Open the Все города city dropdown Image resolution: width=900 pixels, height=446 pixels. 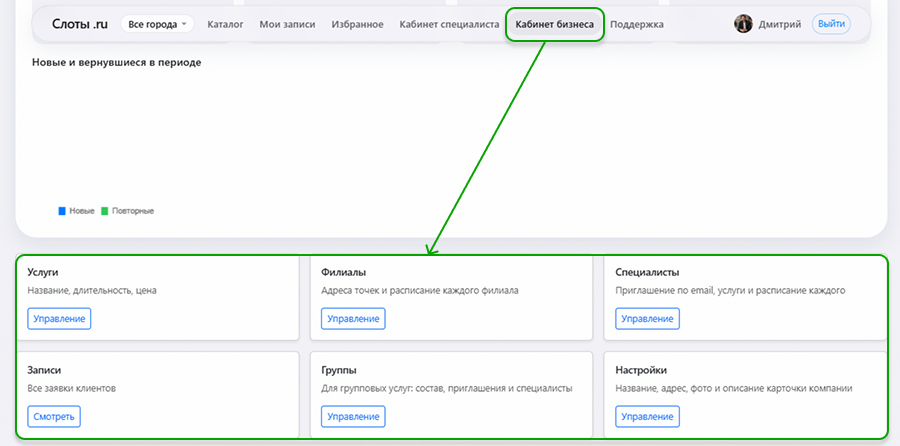(x=157, y=24)
